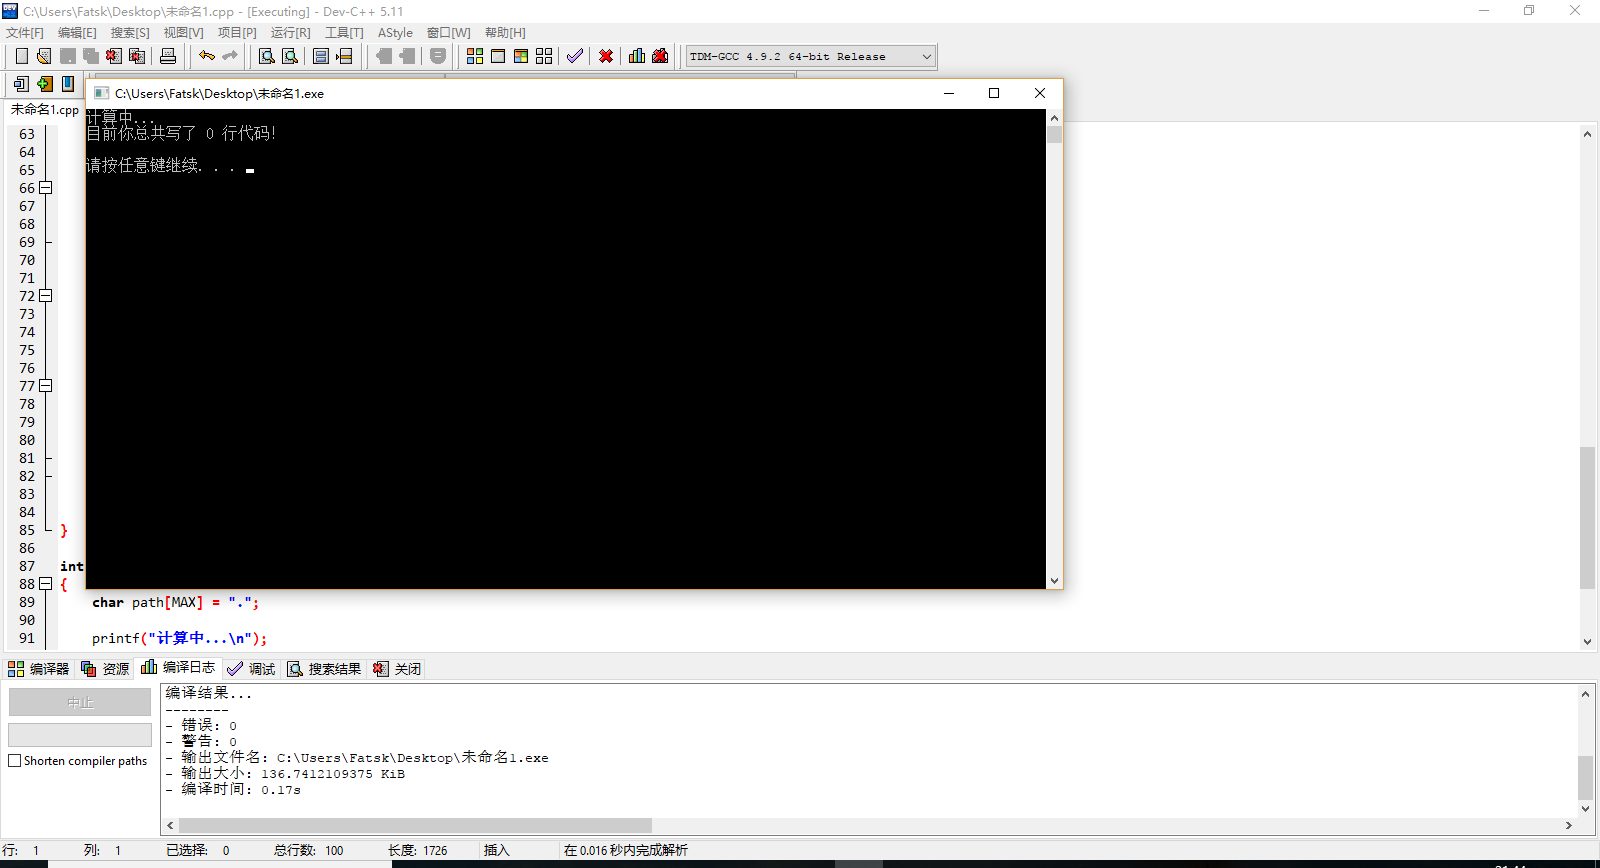Click the Undo arrow icon
The image size is (1600, 868).
click(x=207, y=56)
